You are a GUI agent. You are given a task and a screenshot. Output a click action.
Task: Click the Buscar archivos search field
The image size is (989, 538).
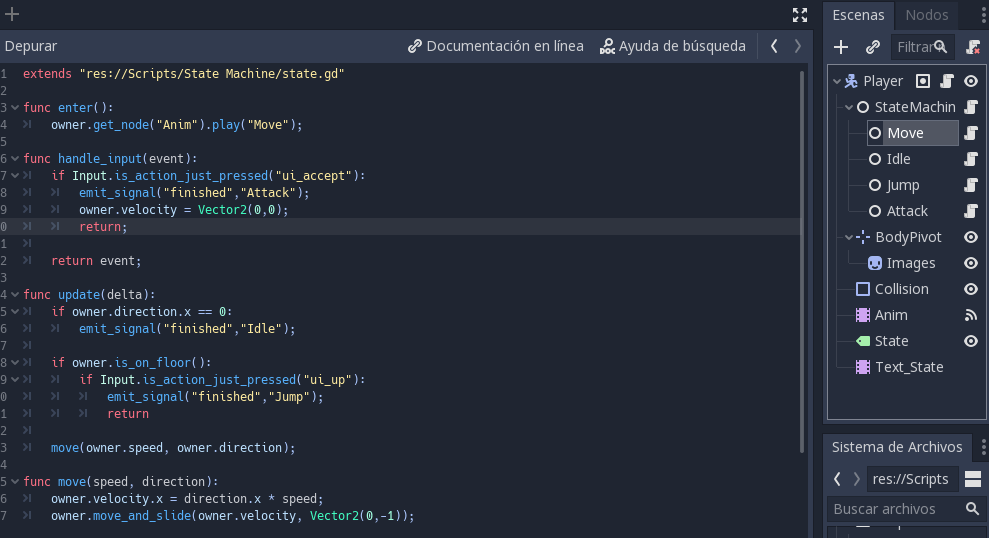click(895, 509)
